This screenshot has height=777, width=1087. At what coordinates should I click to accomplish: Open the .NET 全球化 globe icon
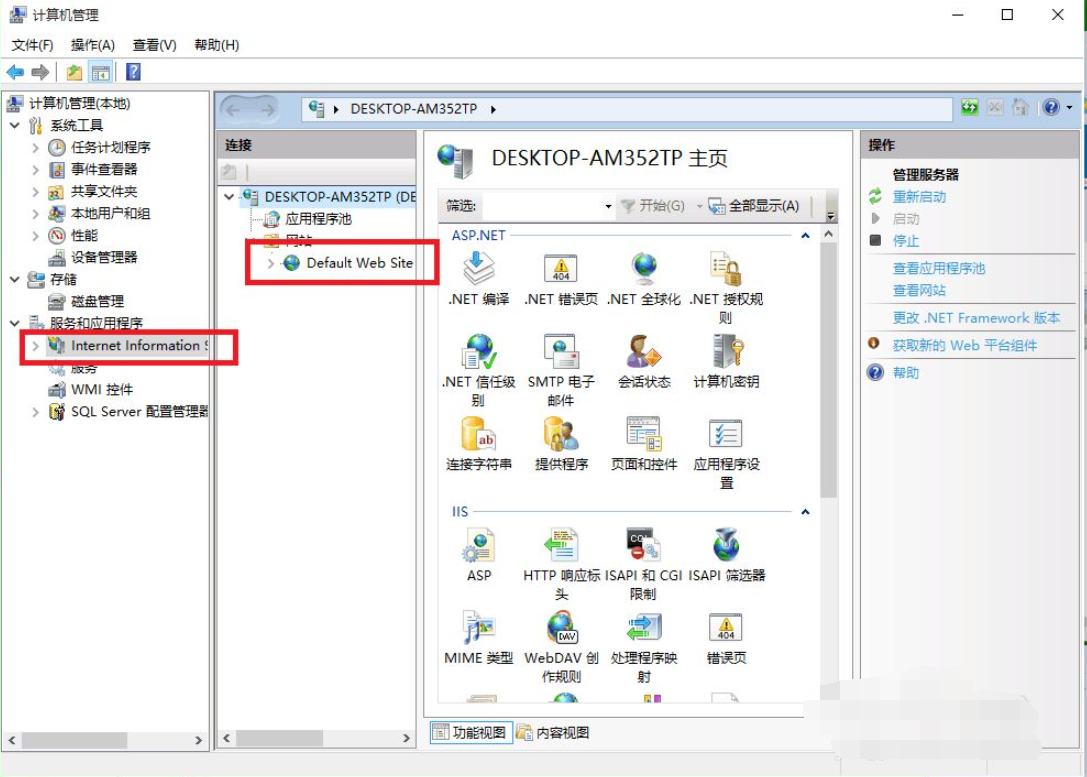click(644, 269)
